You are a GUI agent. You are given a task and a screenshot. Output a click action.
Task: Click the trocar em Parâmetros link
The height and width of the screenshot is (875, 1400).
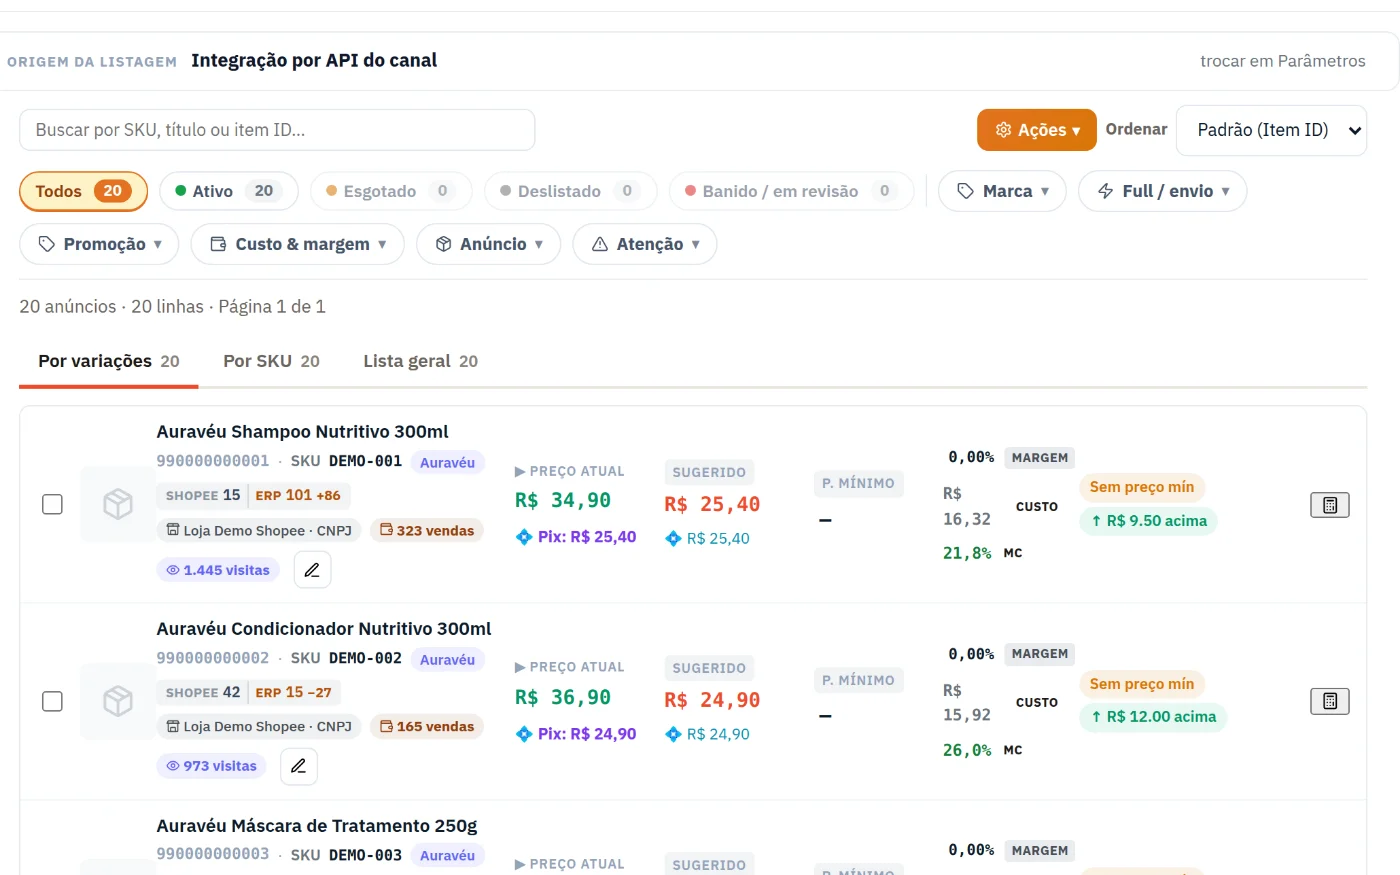pyautogui.click(x=1283, y=61)
